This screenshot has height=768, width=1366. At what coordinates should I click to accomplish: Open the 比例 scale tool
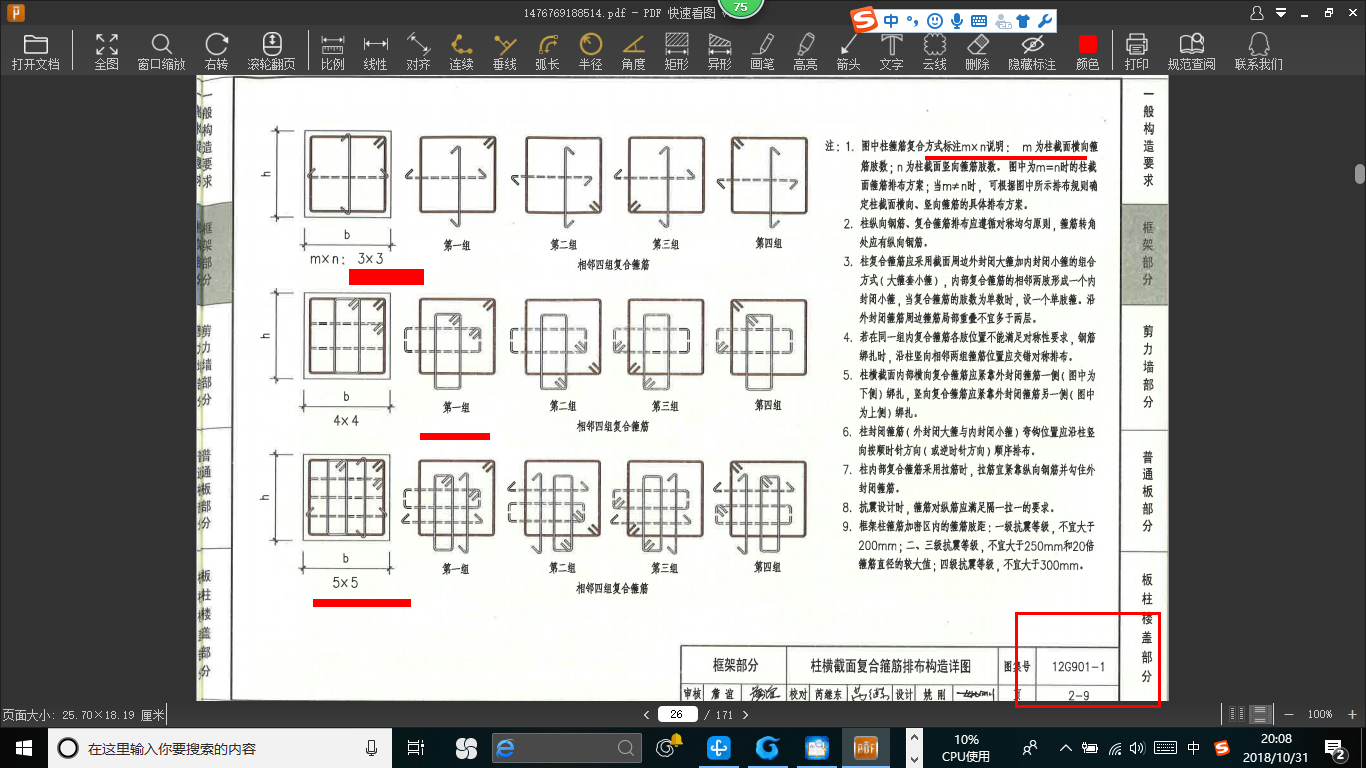[x=333, y=51]
